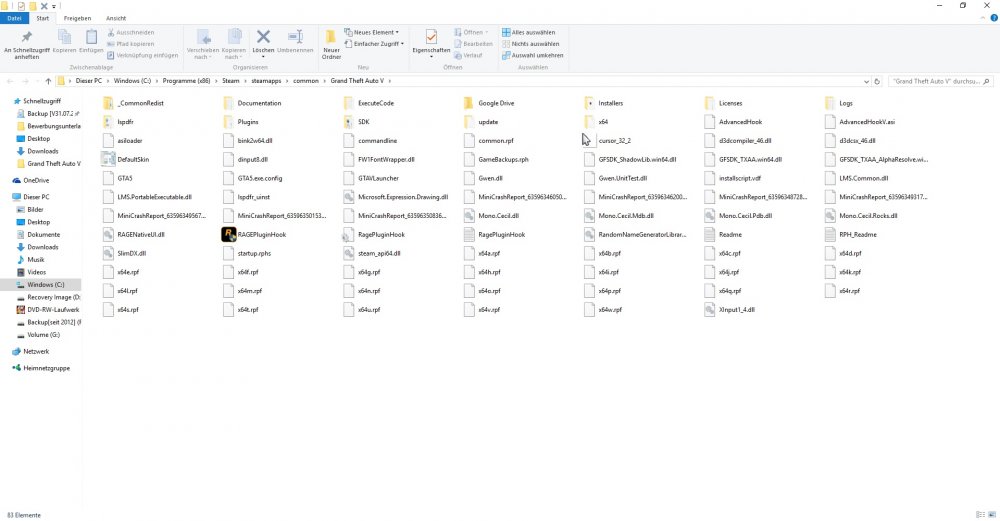Click Auswahl umkehren
Image resolution: width=1000 pixels, height=521 pixels.
[533, 55]
